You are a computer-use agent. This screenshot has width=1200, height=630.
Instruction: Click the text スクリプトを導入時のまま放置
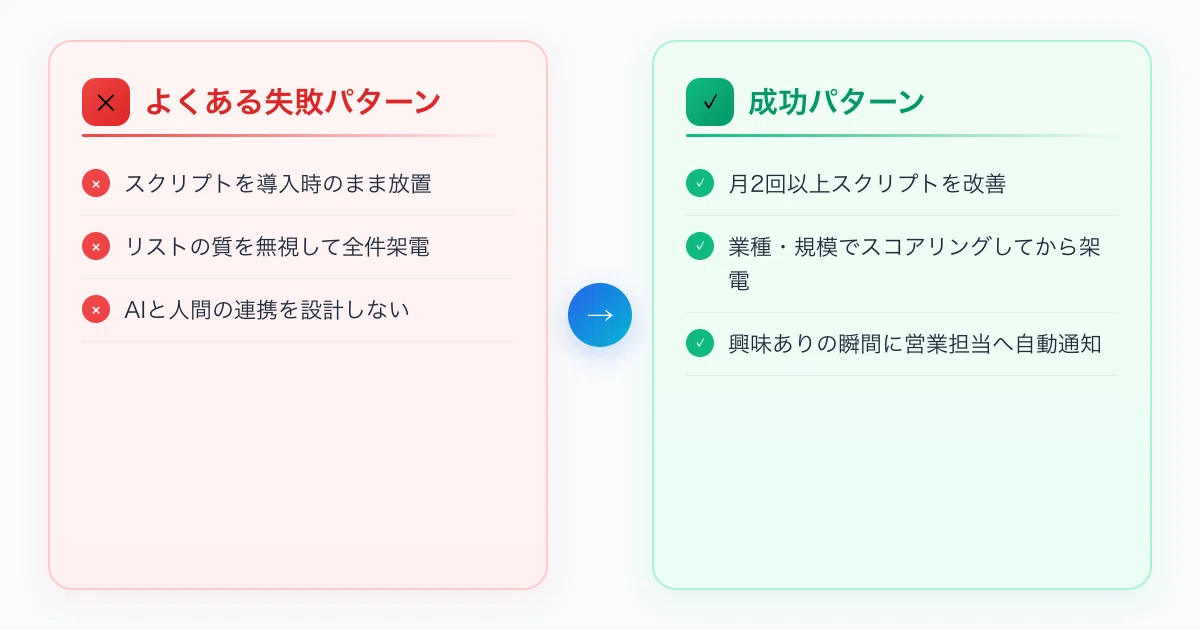pos(278,184)
